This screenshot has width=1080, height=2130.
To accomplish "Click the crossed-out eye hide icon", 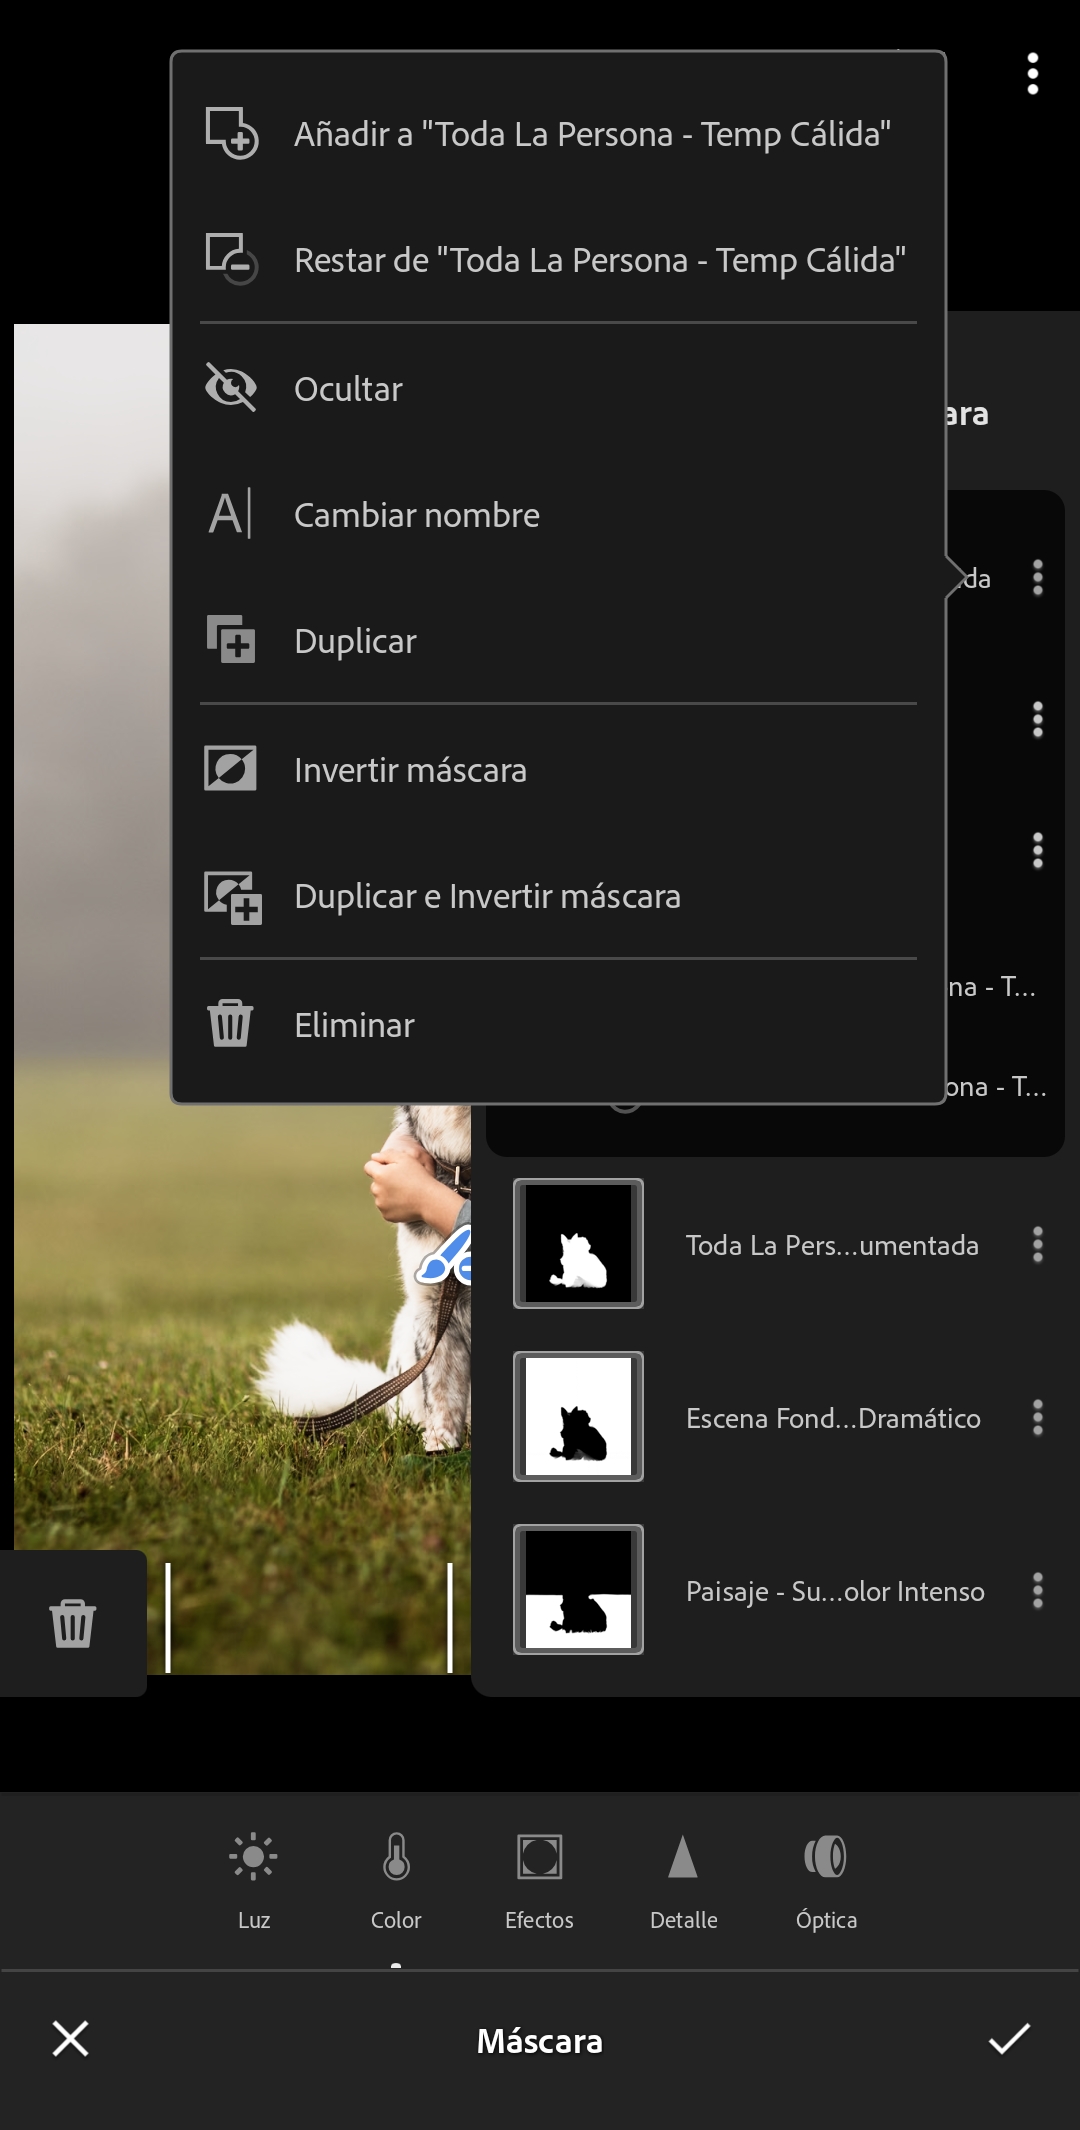I will (230, 387).
